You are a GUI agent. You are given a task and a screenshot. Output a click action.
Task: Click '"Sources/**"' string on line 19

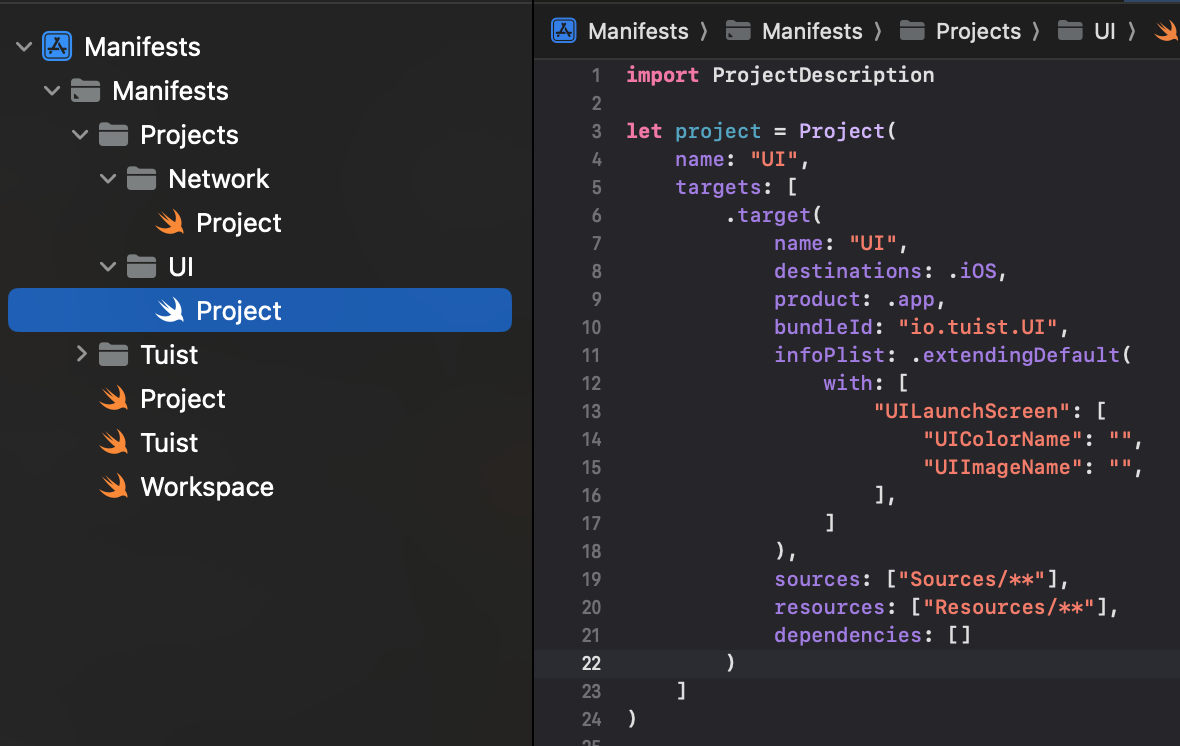point(972,579)
